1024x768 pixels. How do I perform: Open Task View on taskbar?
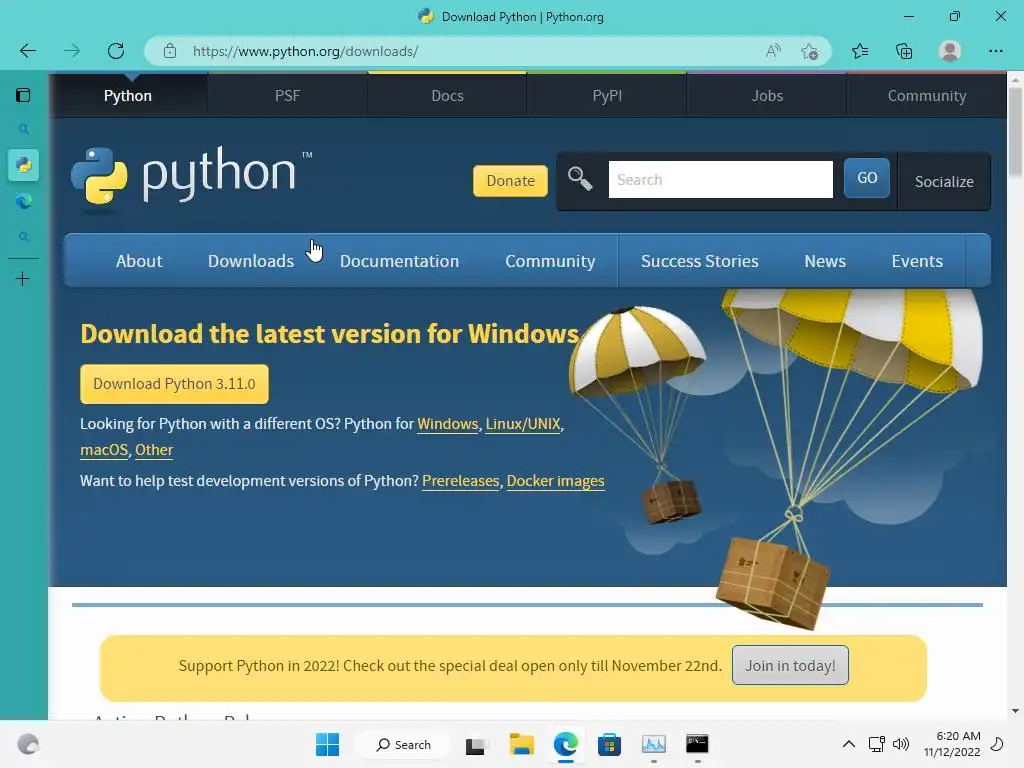pyautogui.click(x=475, y=745)
